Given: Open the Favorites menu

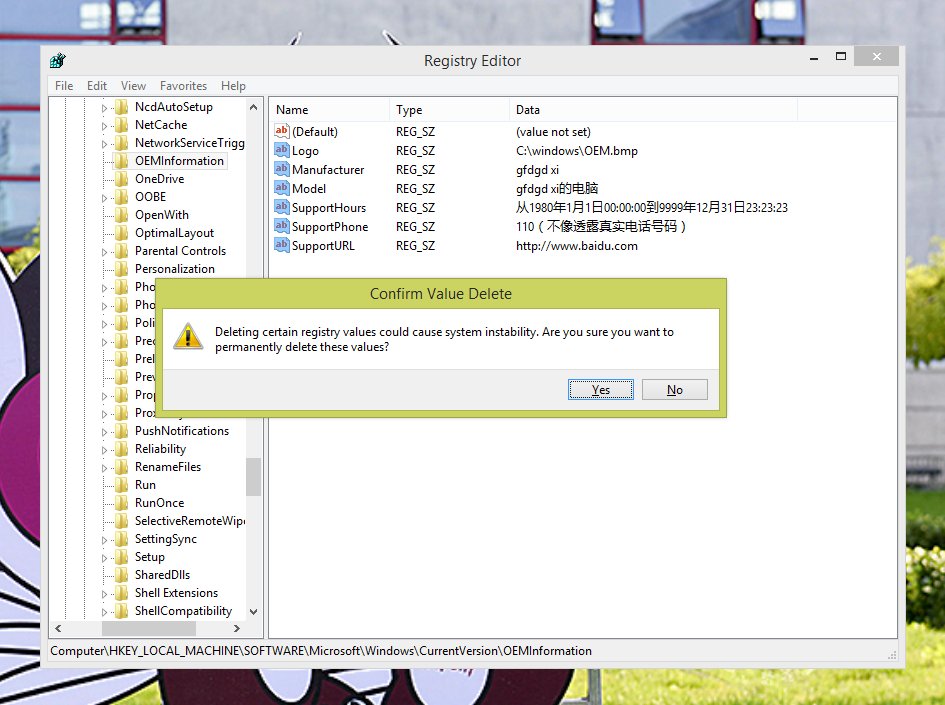Looking at the screenshot, I should pos(184,86).
